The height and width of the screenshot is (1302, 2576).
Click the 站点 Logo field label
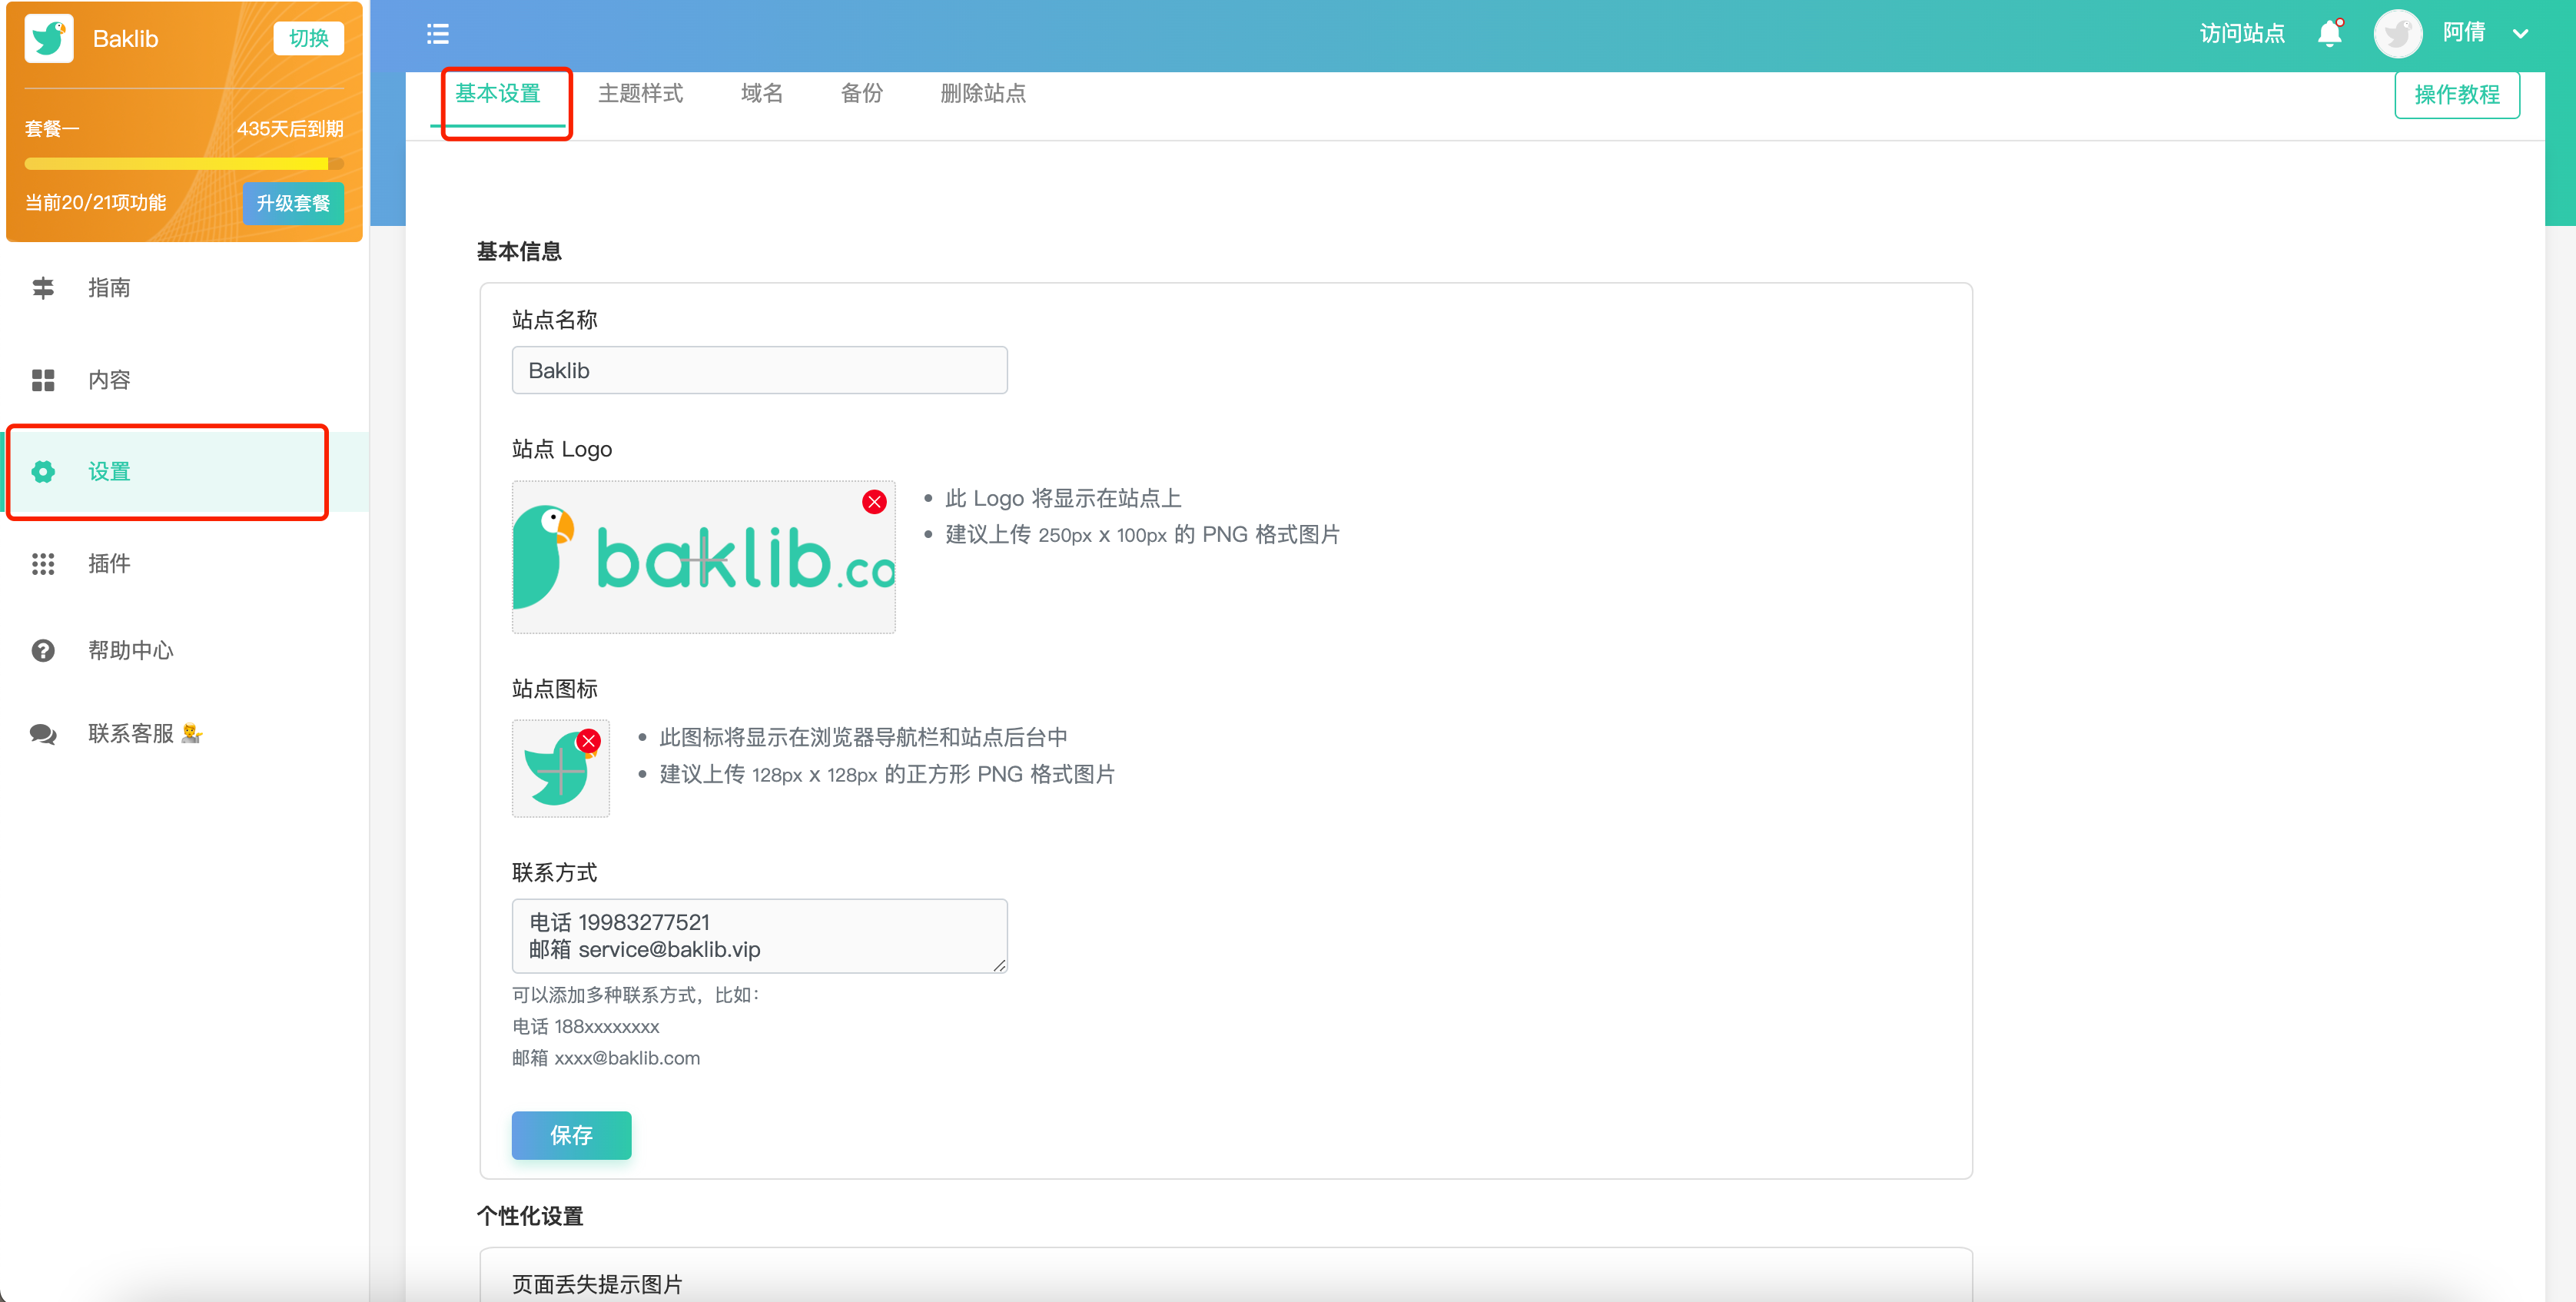pos(562,449)
